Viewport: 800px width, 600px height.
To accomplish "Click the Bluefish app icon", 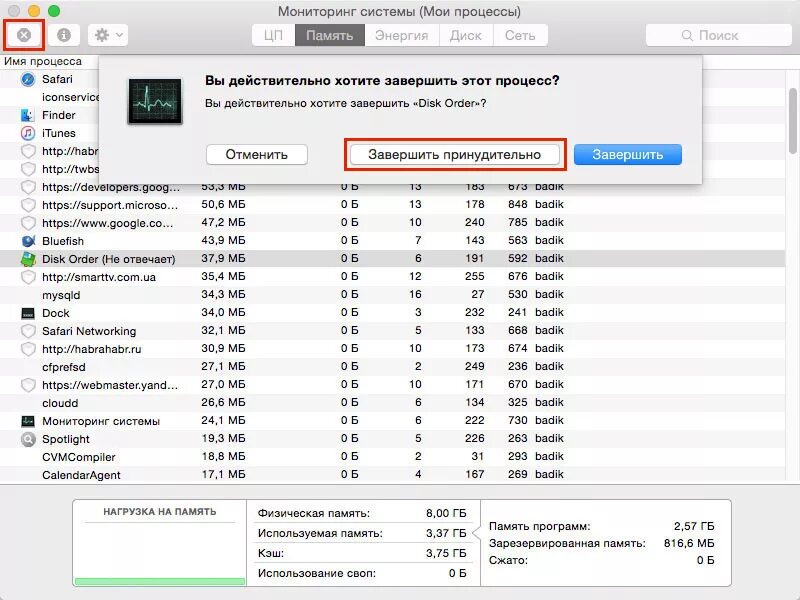I will tap(28, 241).
